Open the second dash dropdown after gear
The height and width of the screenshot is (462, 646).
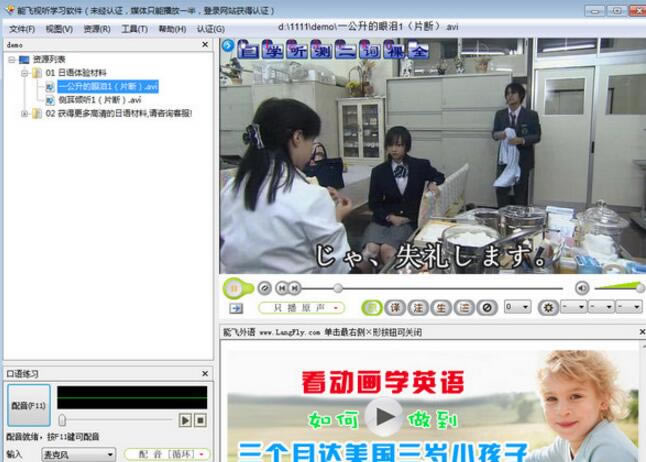point(601,307)
